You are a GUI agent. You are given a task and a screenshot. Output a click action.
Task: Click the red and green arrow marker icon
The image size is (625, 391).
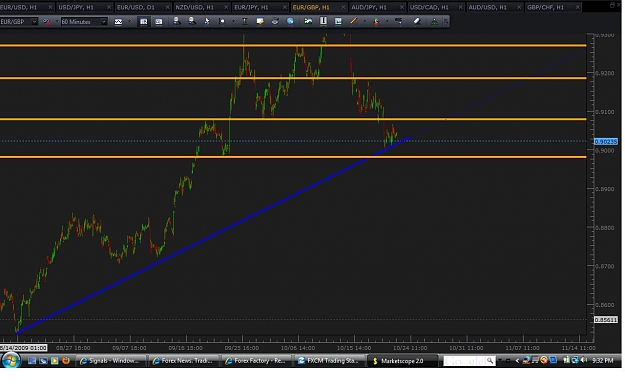376,22
